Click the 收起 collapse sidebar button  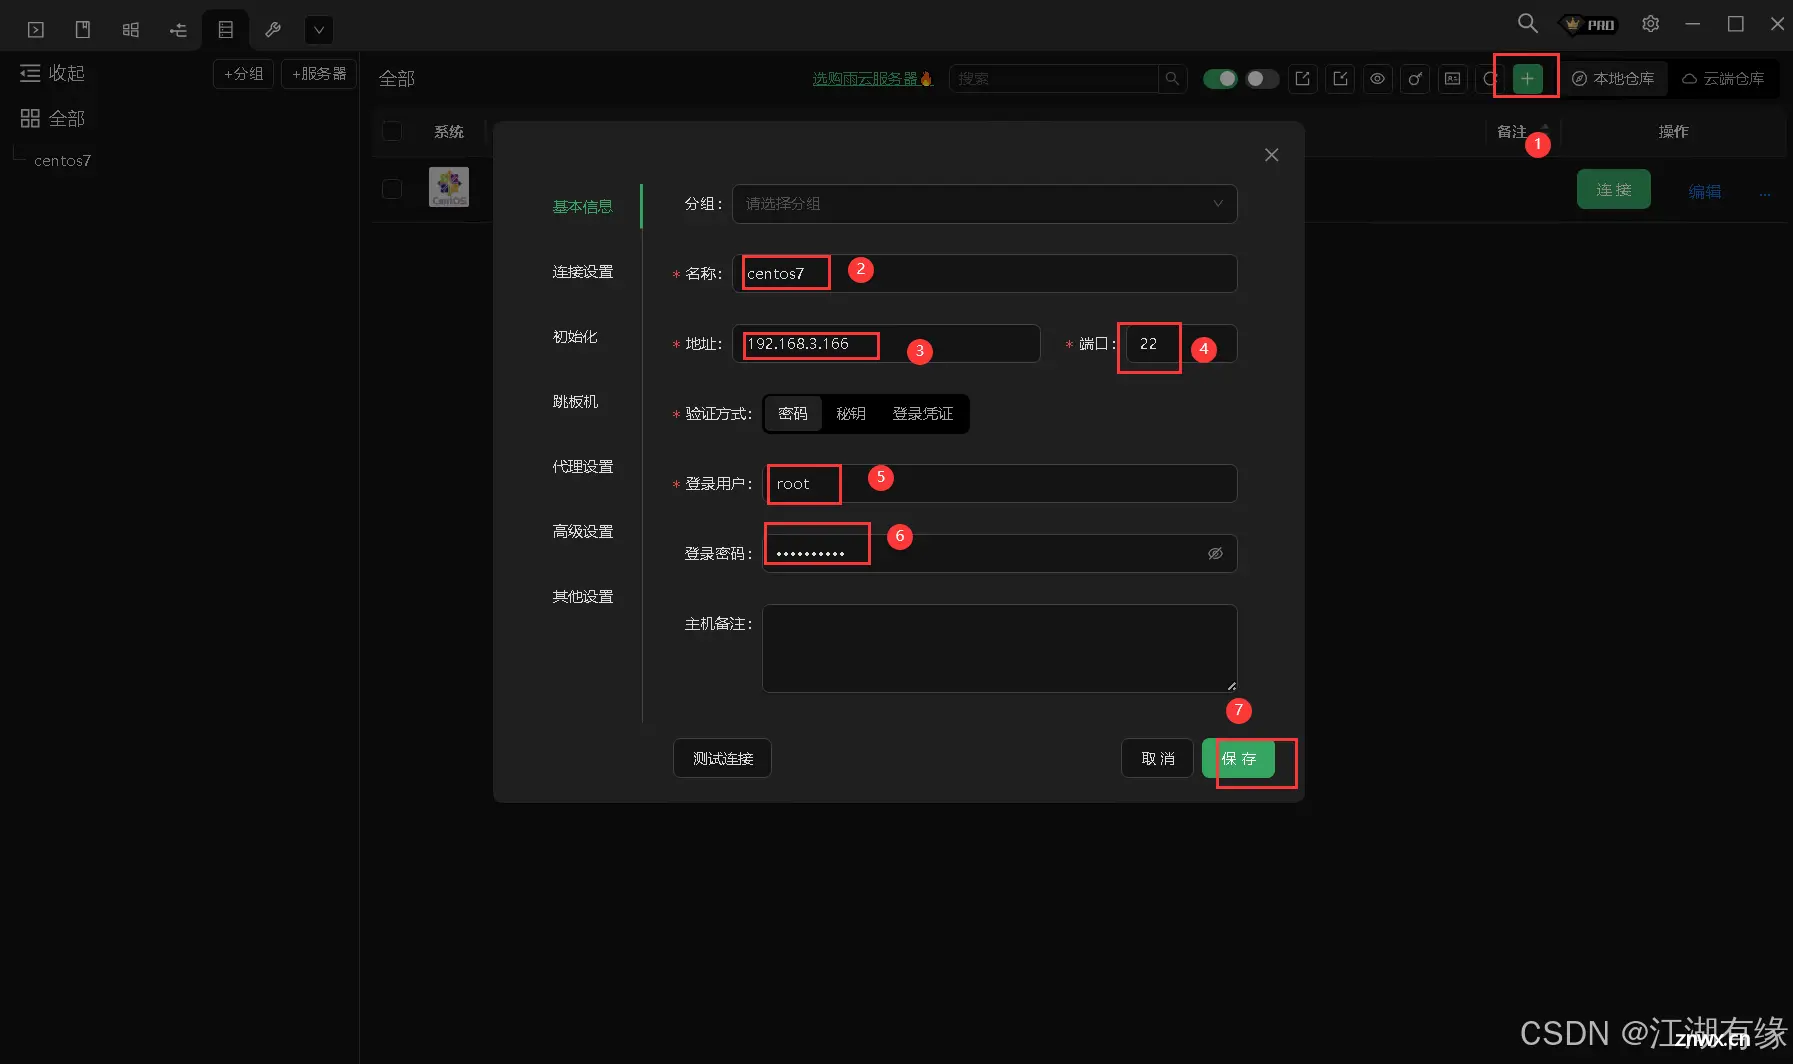[53, 73]
